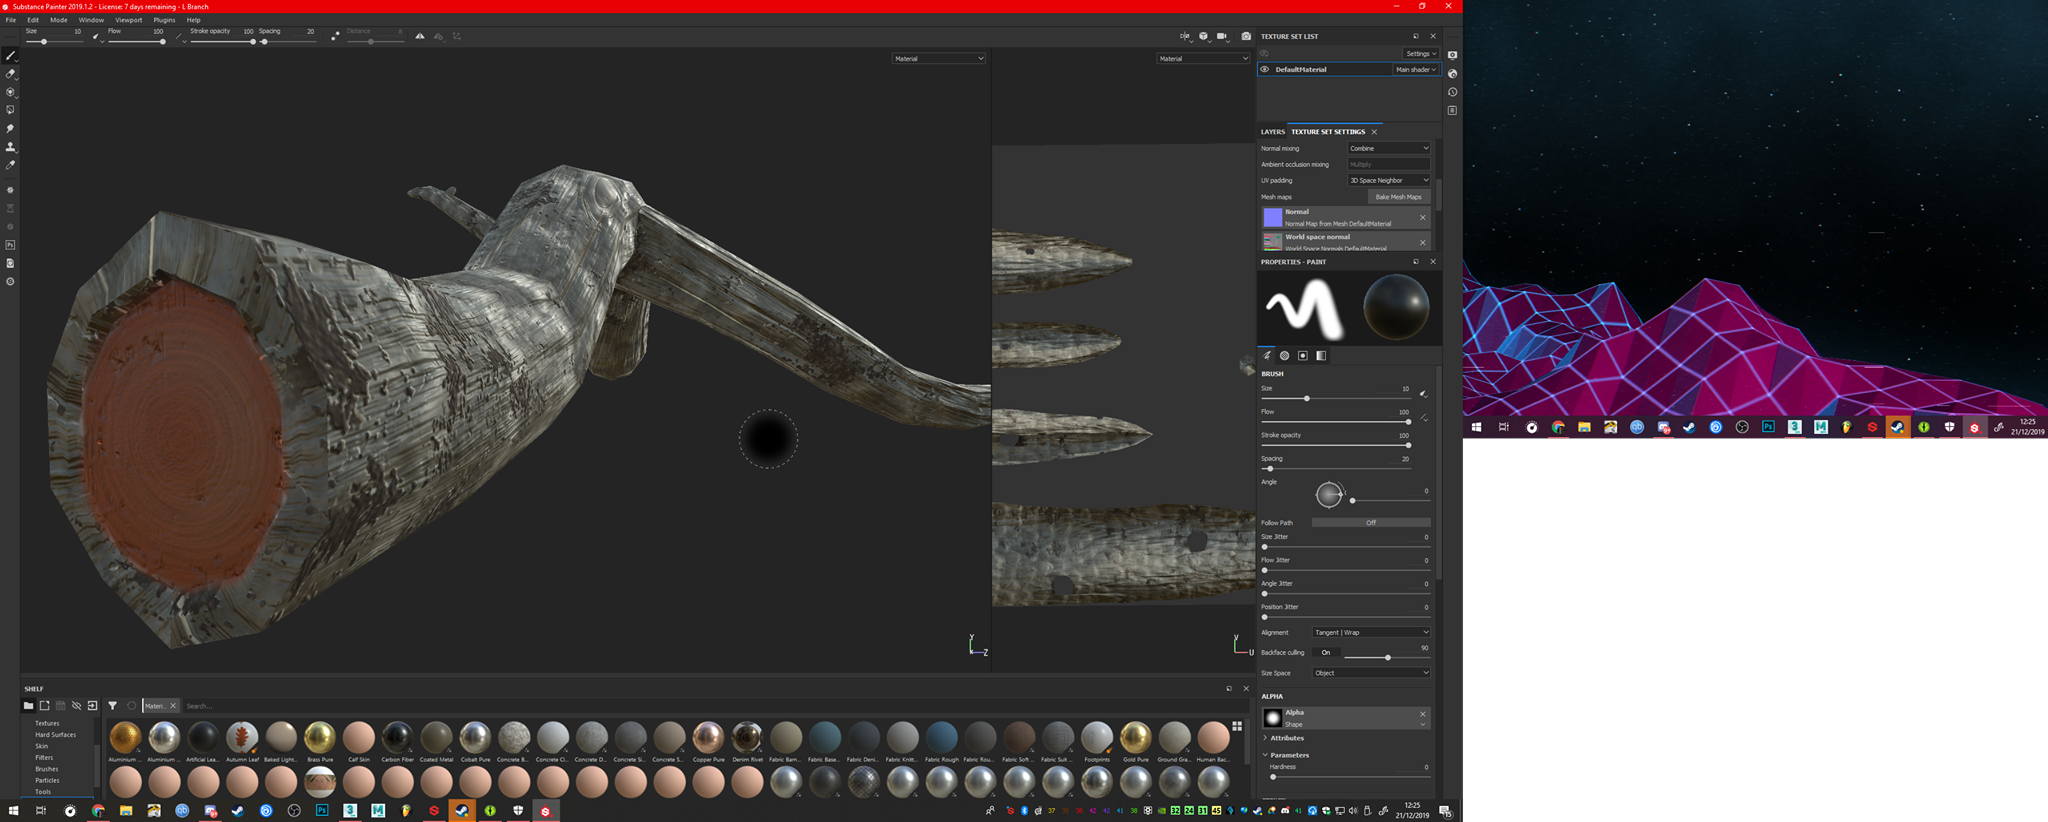Image resolution: width=2048 pixels, height=822 pixels.
Task: Toggle Backface culling On switch
Action: tap(1326, 652)
